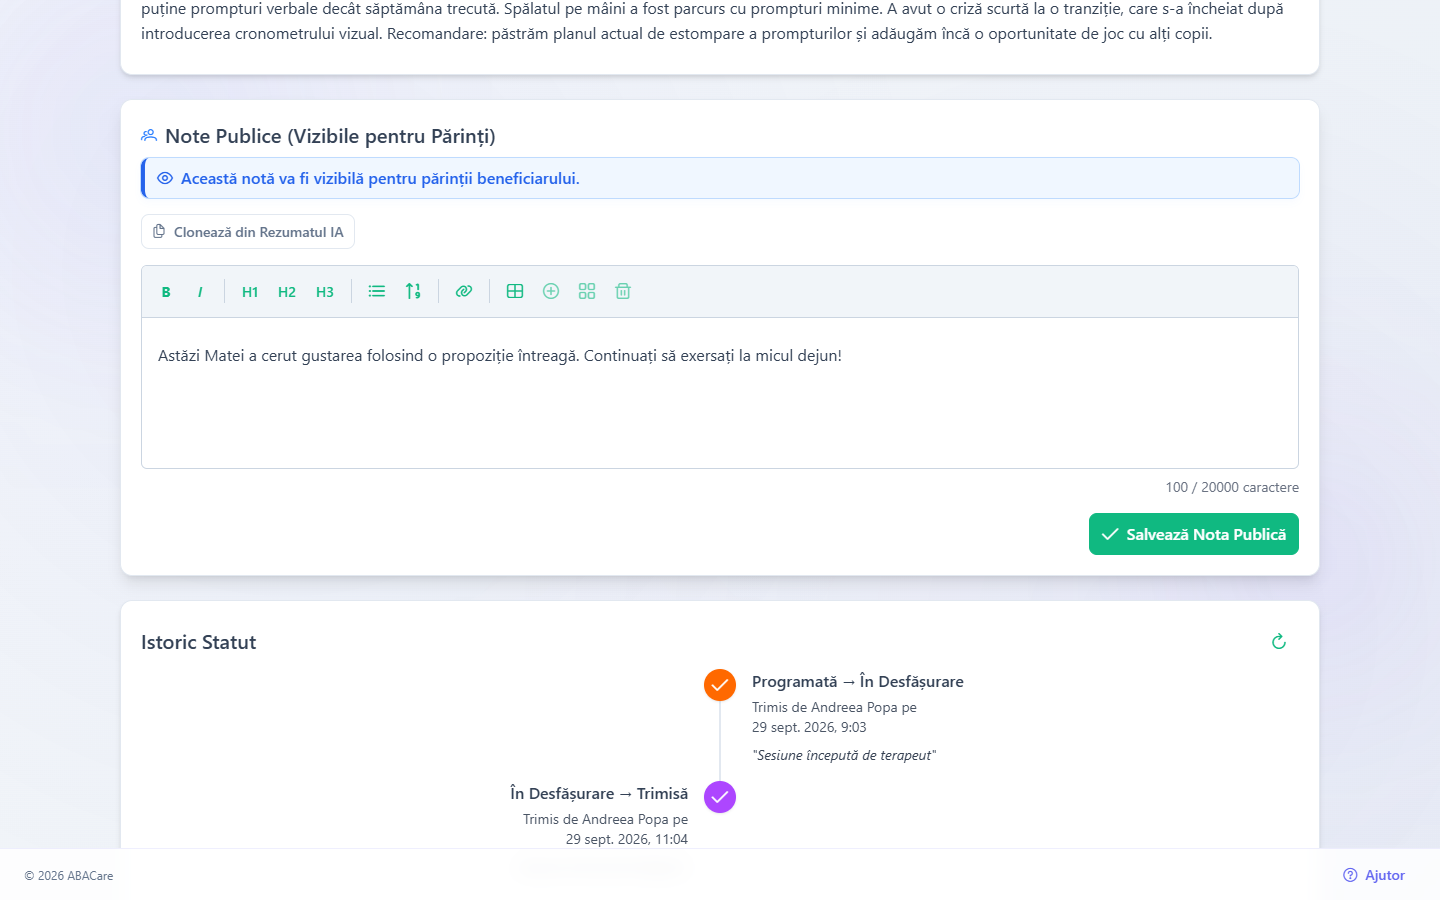Click the eye icon in the visibility notice
Viewport: 1440px width, 900px height.
(x=165, y=178)
